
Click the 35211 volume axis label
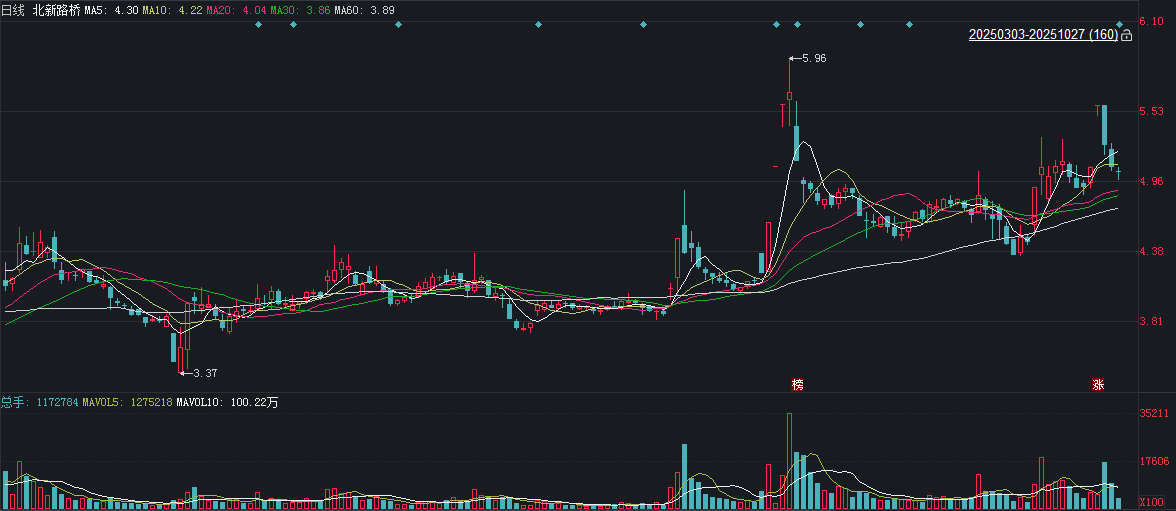[1154, 413]
